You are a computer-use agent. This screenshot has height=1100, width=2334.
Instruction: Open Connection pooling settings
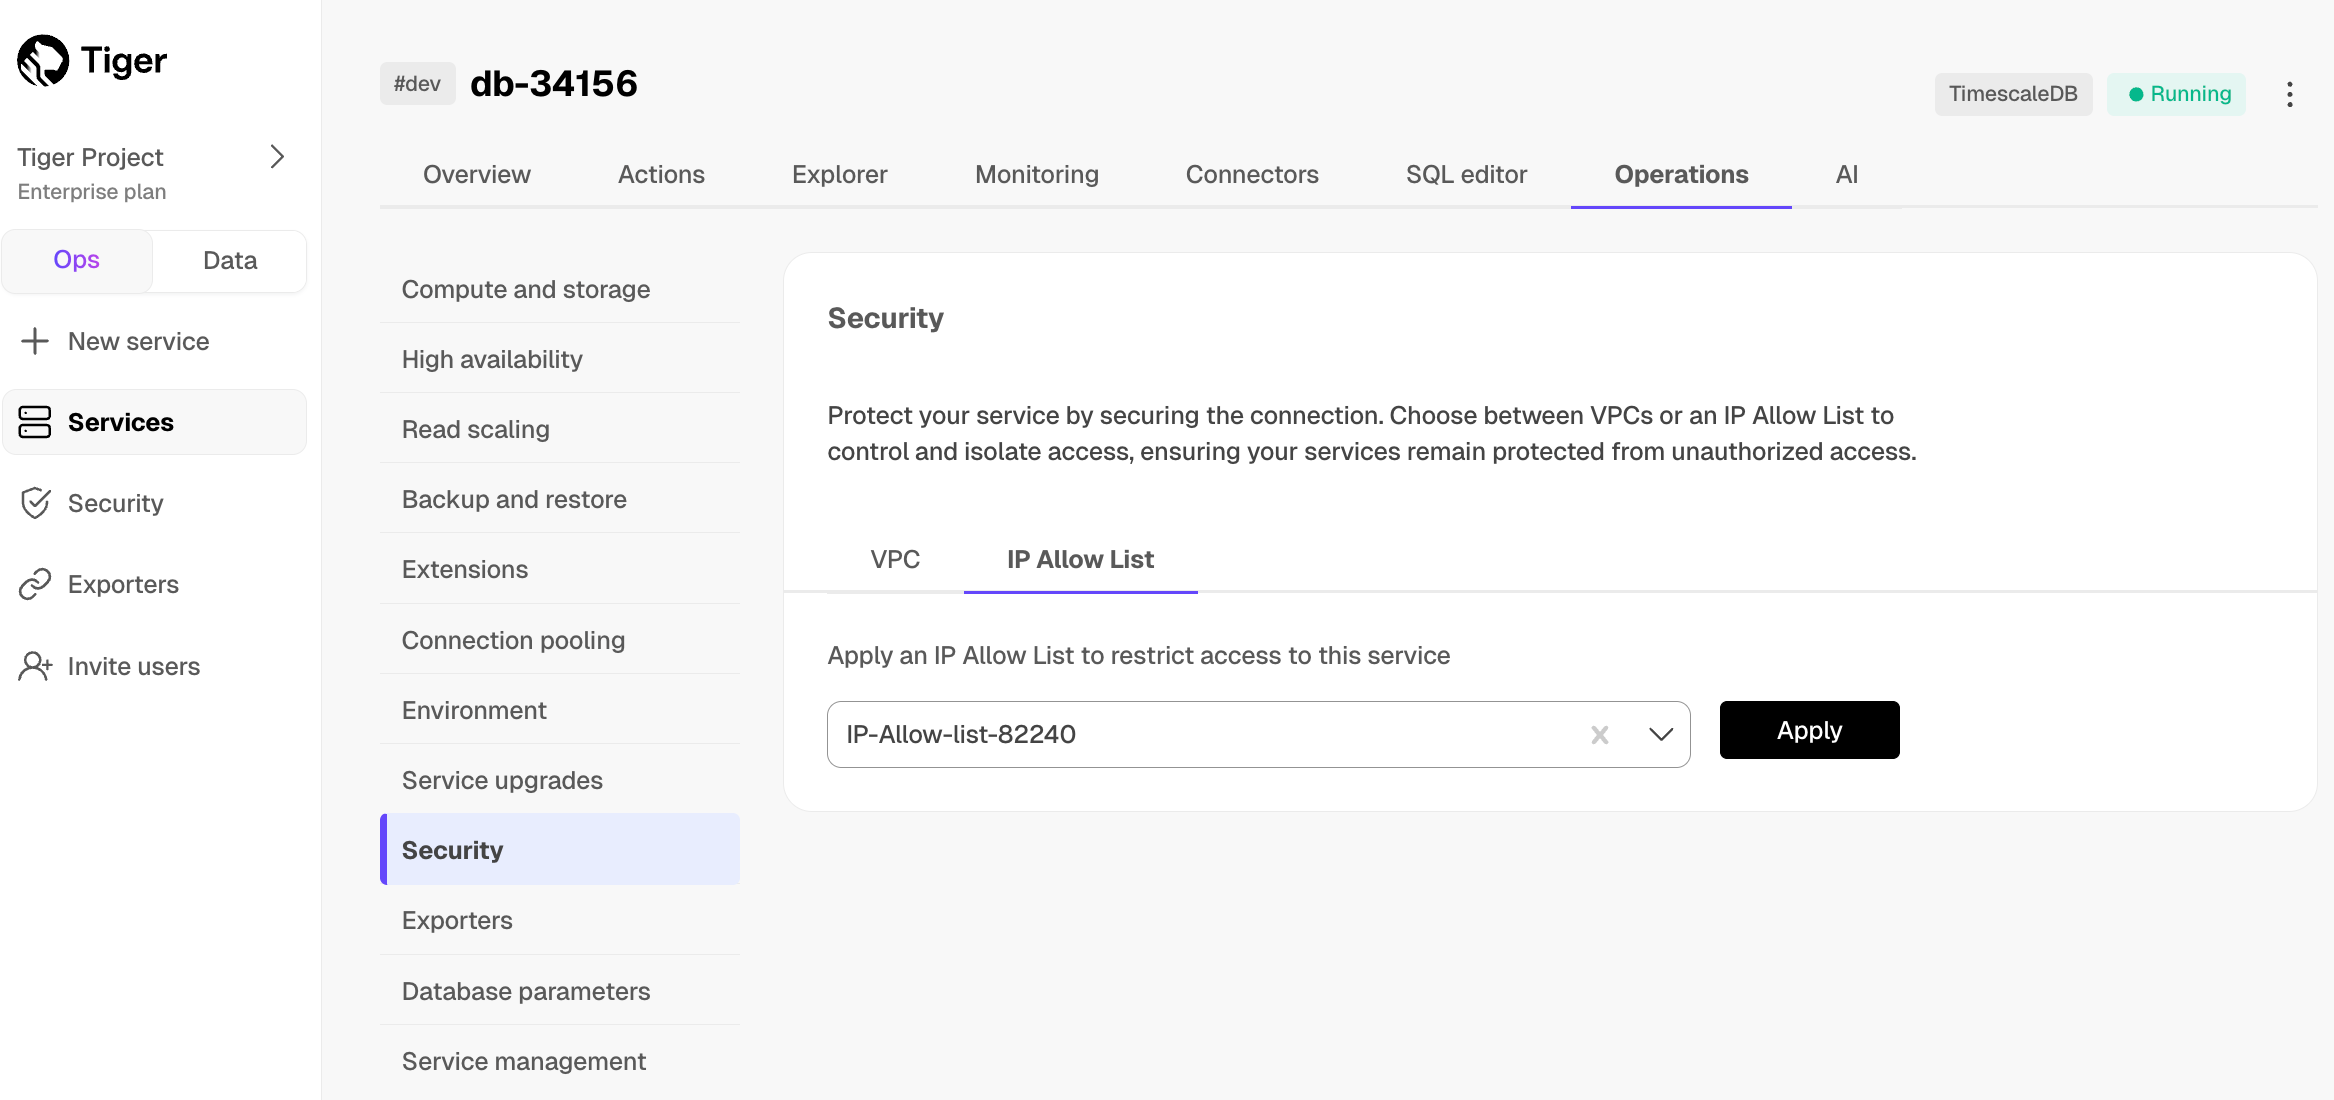point(513,640)
